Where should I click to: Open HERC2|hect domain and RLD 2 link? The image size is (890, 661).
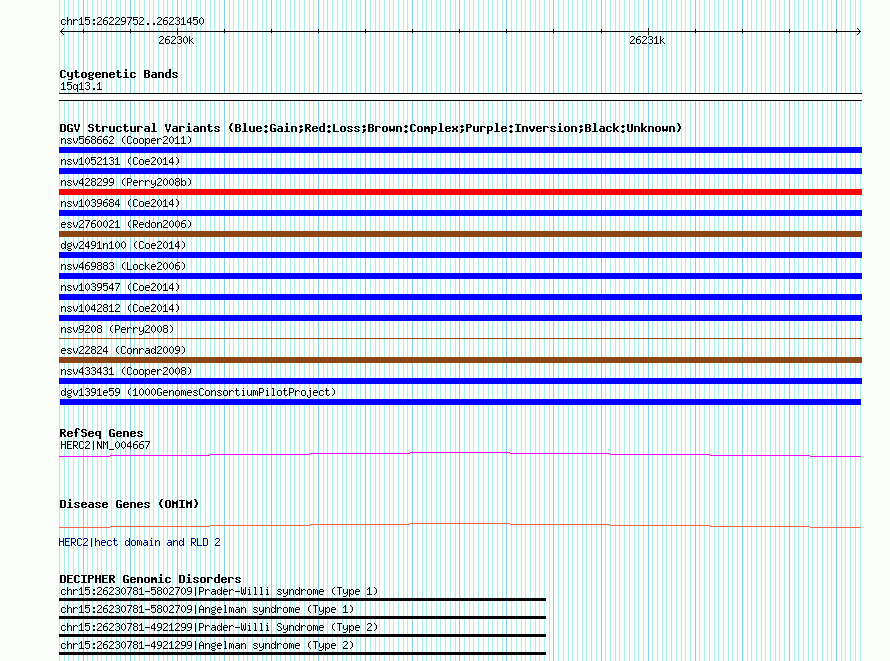140,542
